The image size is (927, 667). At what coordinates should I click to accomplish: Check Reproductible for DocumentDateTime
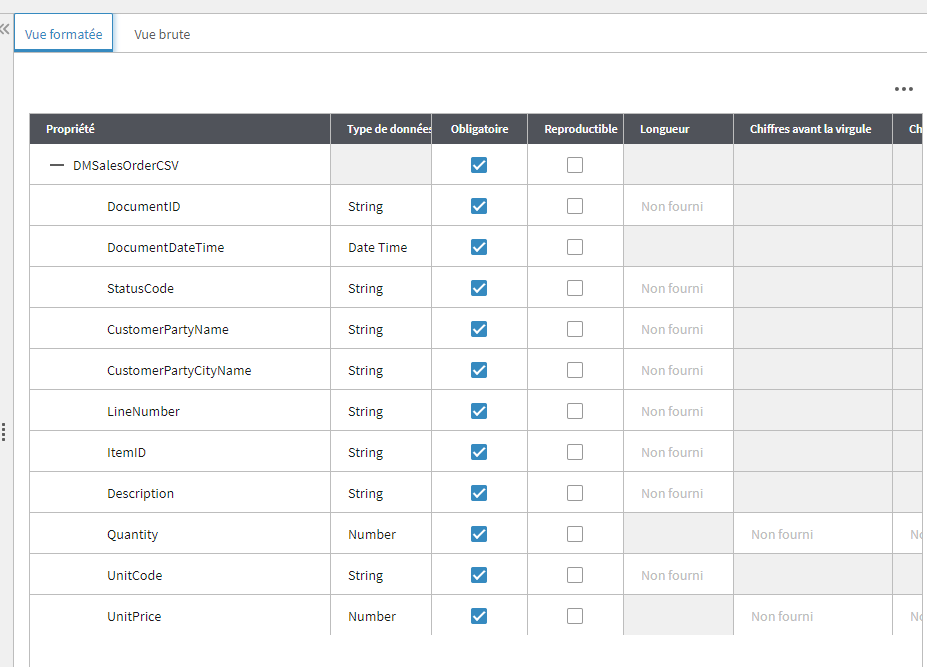click(575, 247)
